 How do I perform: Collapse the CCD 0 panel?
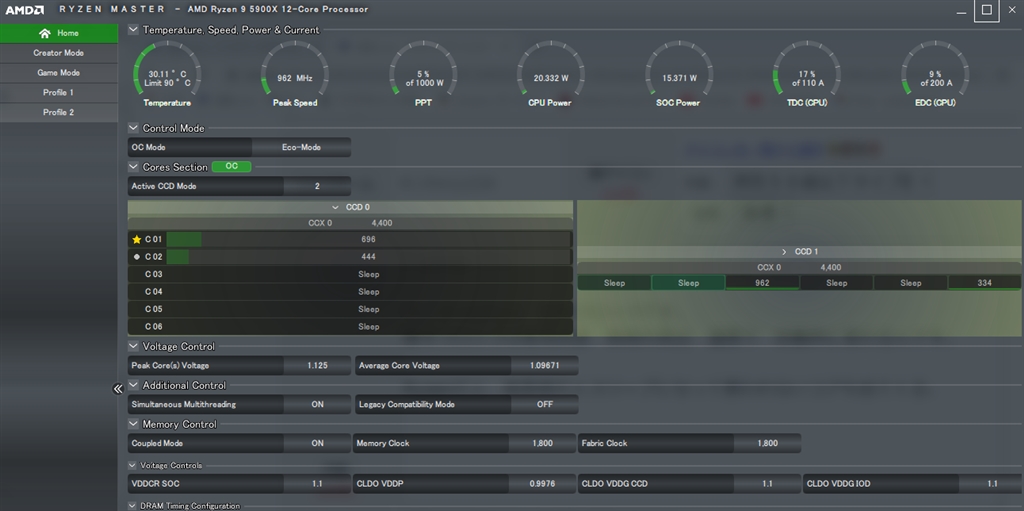point(335,207)
